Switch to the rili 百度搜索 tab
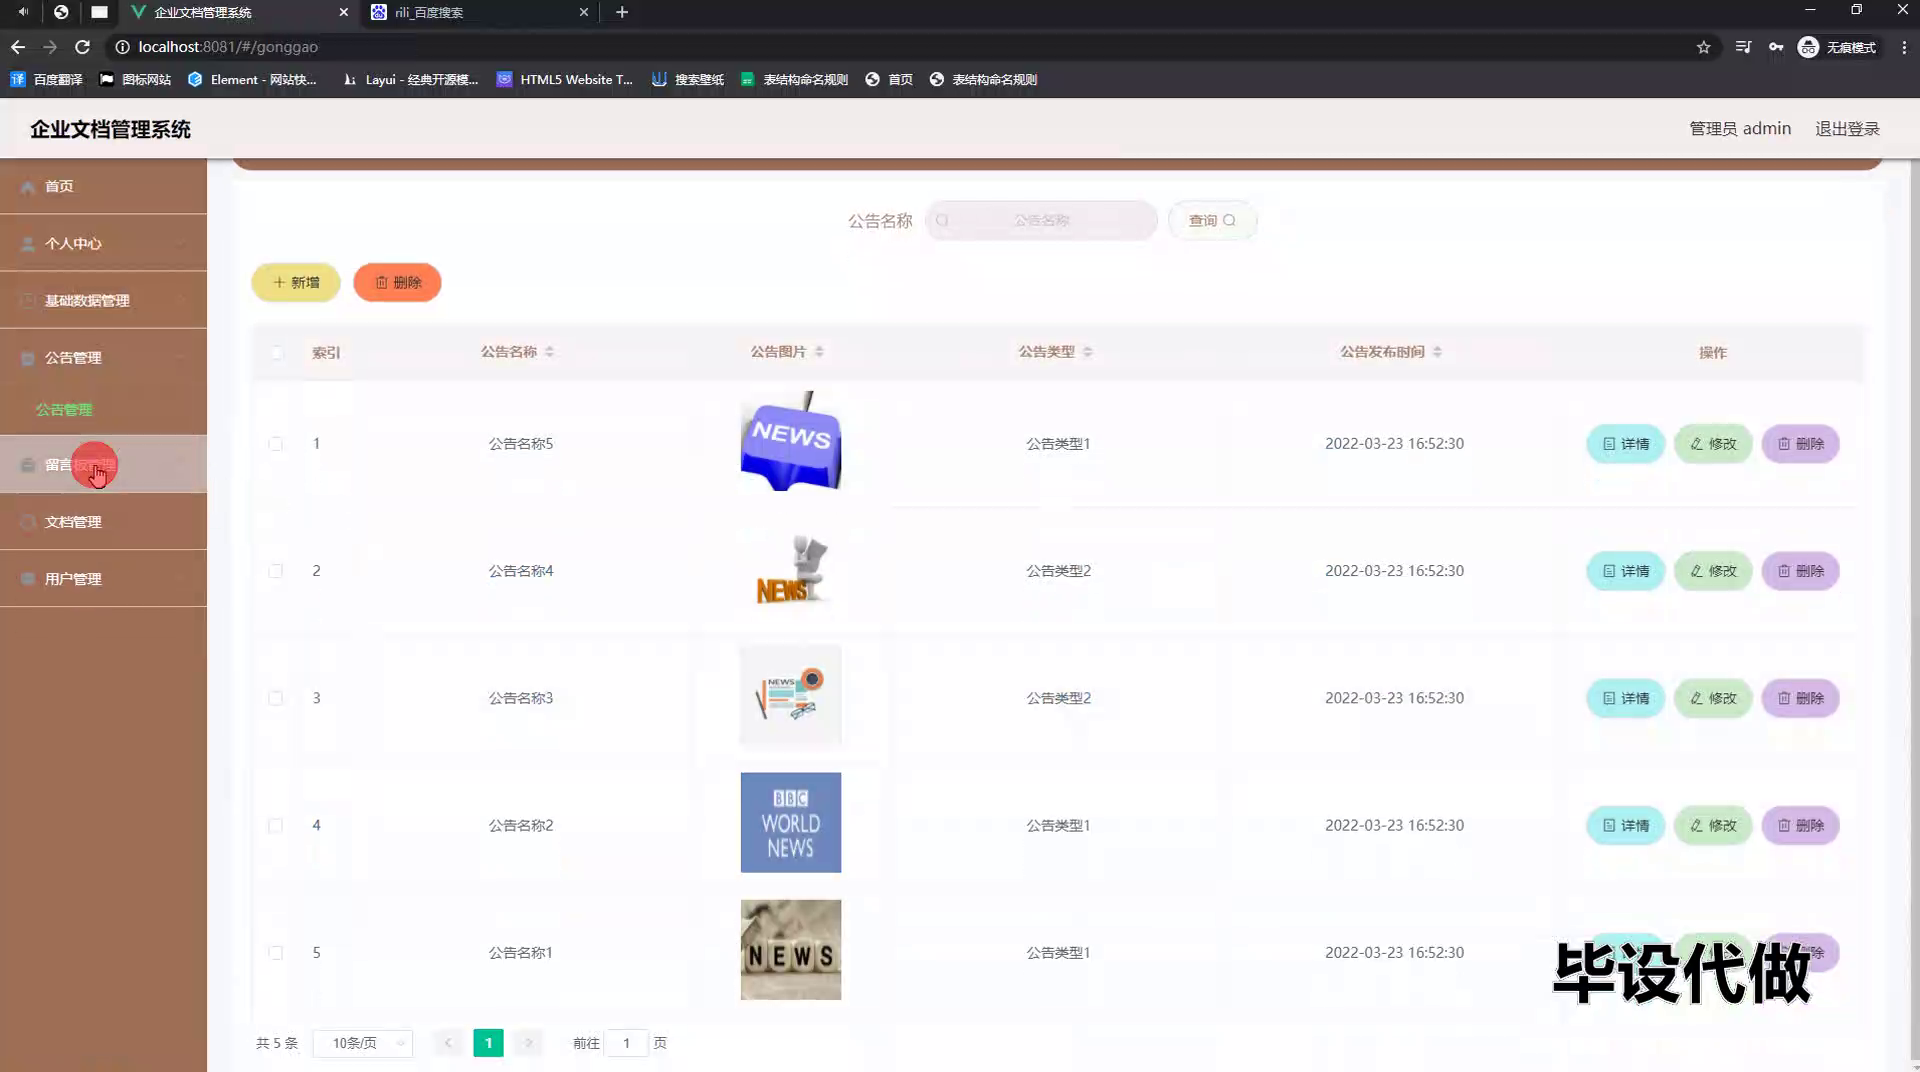 pyautogui.click(x=478, y=12)
